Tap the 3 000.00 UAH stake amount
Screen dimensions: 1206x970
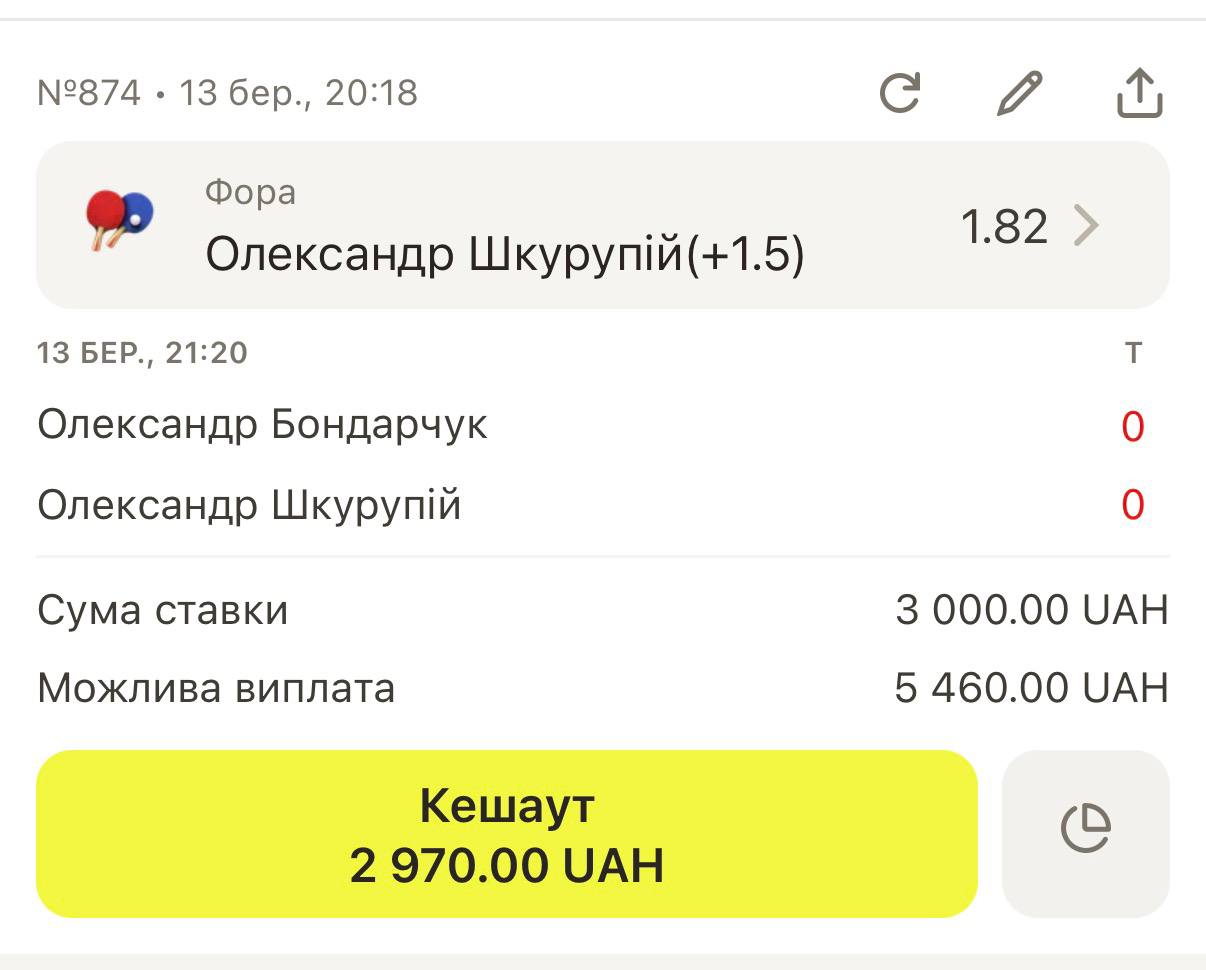click(x=1031, y=610)
